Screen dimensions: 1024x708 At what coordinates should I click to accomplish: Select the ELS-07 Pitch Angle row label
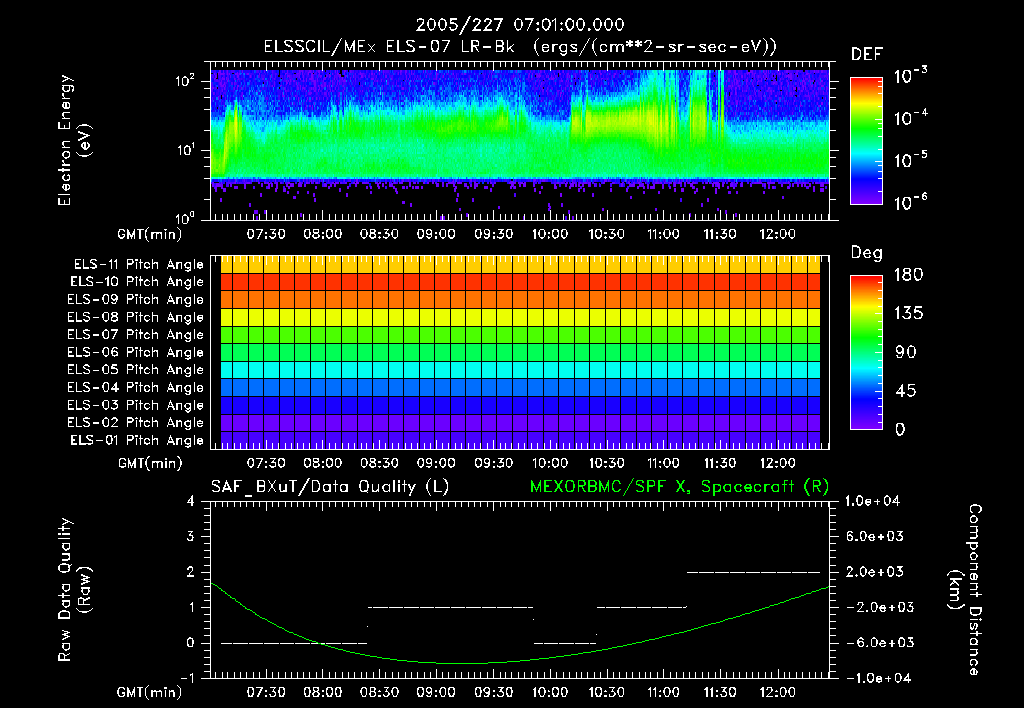[x=135, y=334]
